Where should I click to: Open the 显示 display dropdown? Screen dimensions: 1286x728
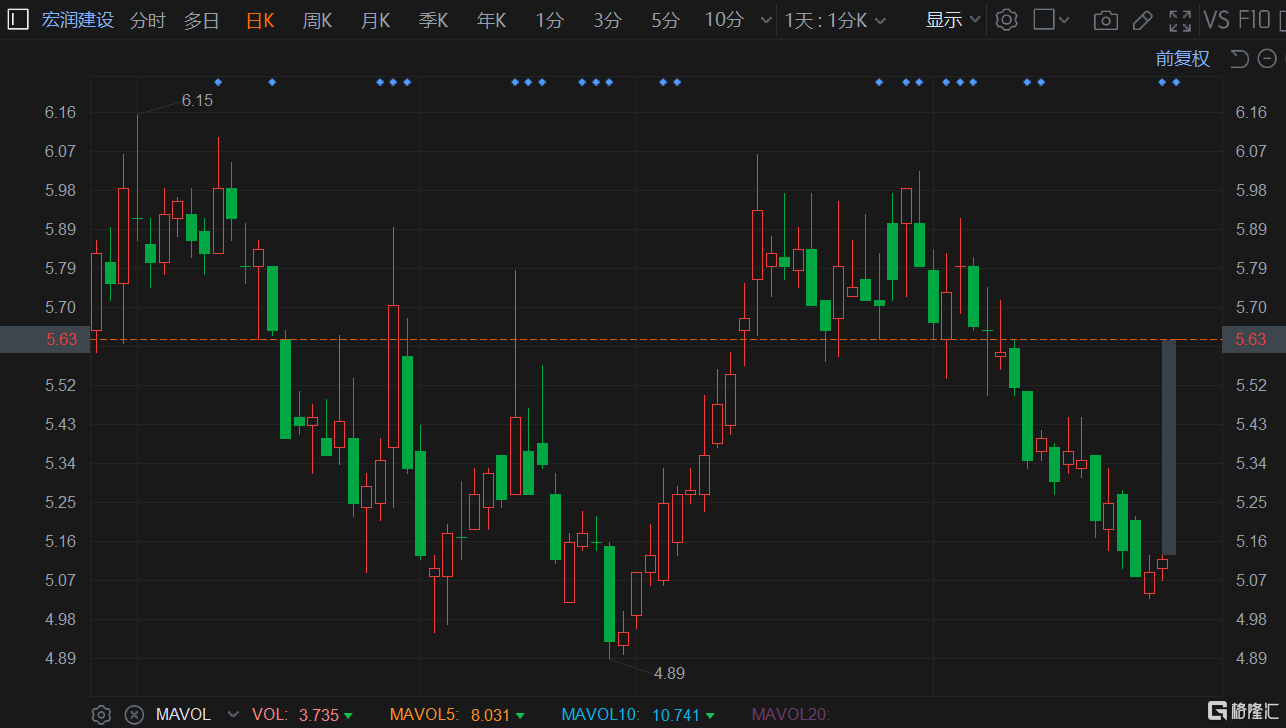(x=953, y=20)
